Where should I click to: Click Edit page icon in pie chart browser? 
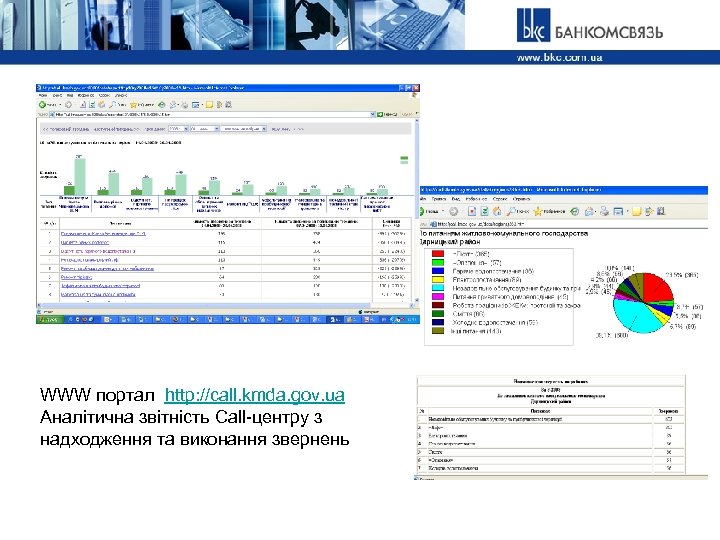pyautogui.click(x=619, y=211)
